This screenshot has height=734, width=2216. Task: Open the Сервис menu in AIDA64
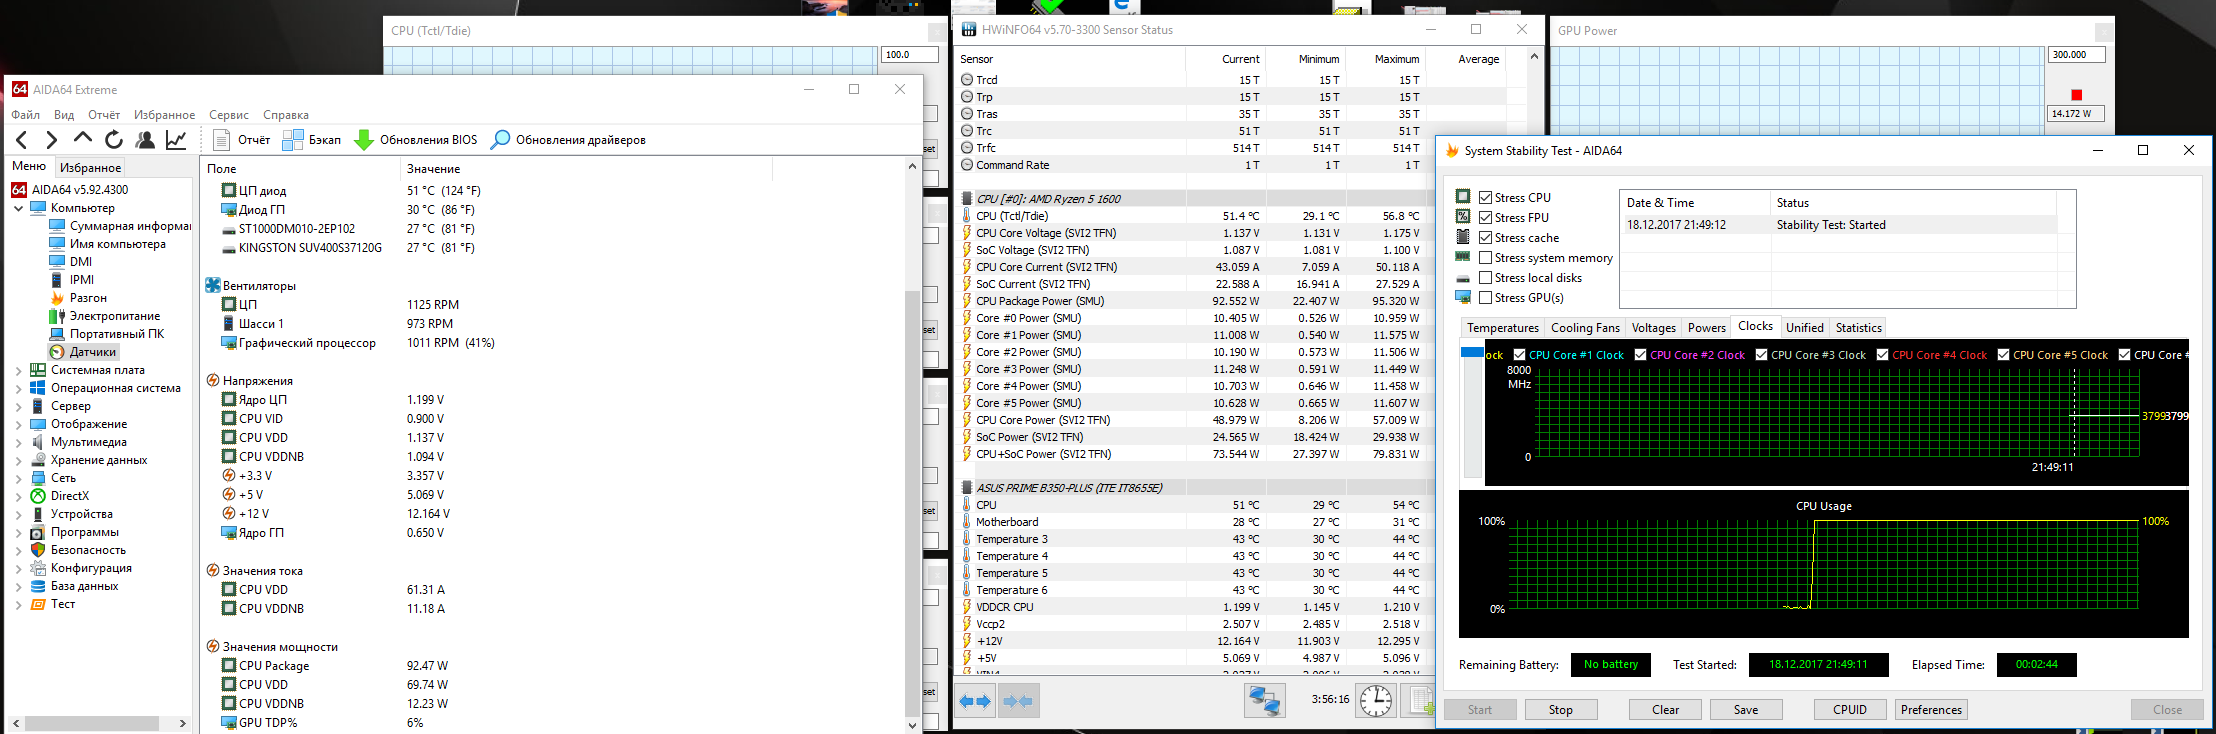click(229, 115)
